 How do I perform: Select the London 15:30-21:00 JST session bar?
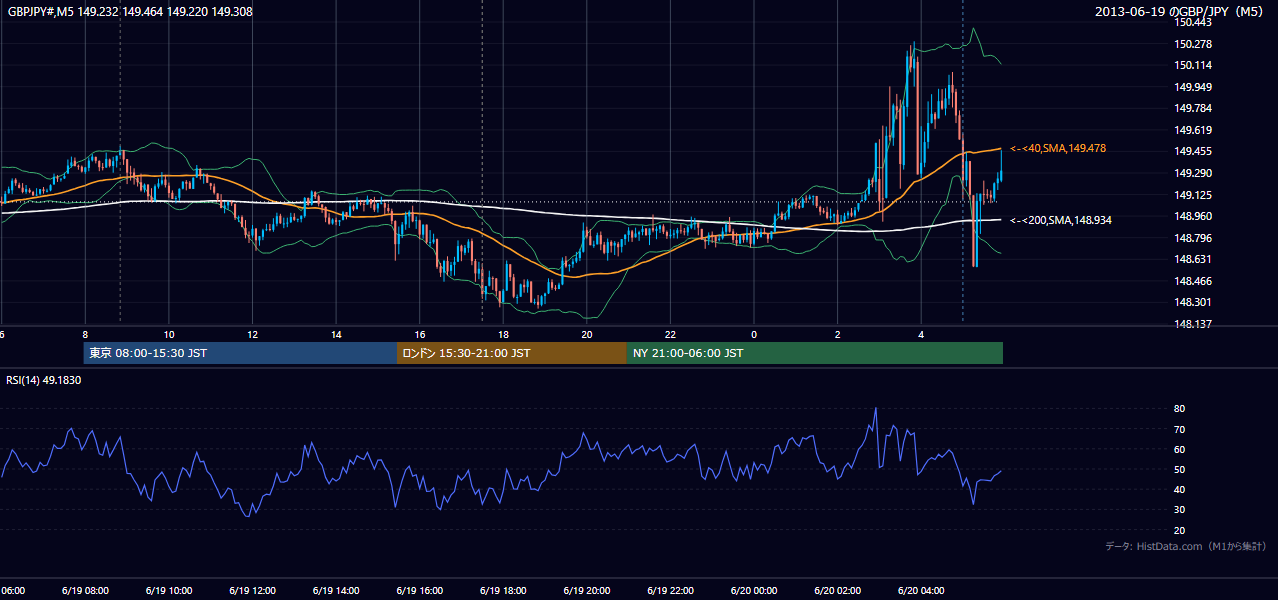click(512, 353)
